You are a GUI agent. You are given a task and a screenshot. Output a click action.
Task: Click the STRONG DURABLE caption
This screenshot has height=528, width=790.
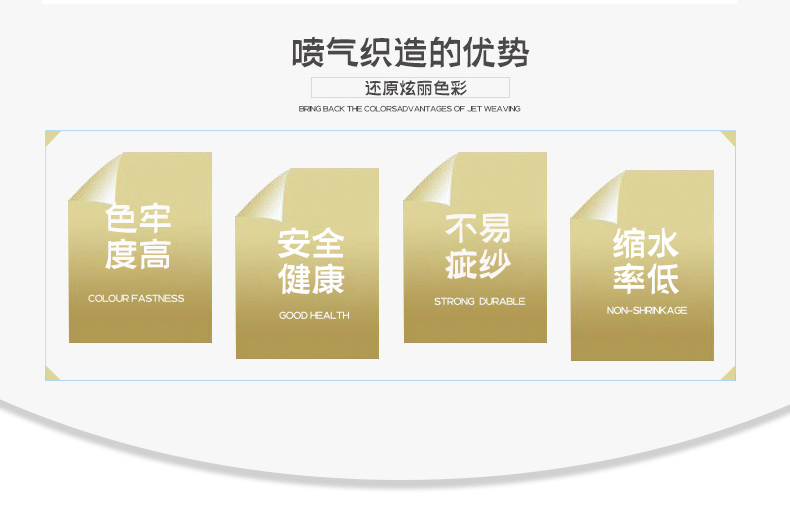pos(480,301)
